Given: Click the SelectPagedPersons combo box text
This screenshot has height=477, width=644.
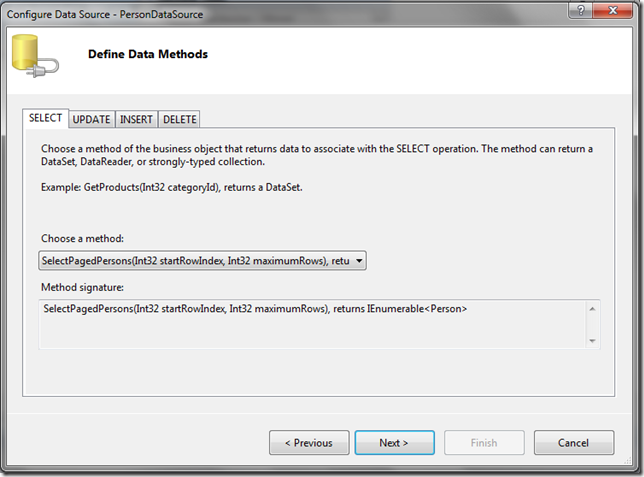Looking at the screenshot, I should (196, 260).
